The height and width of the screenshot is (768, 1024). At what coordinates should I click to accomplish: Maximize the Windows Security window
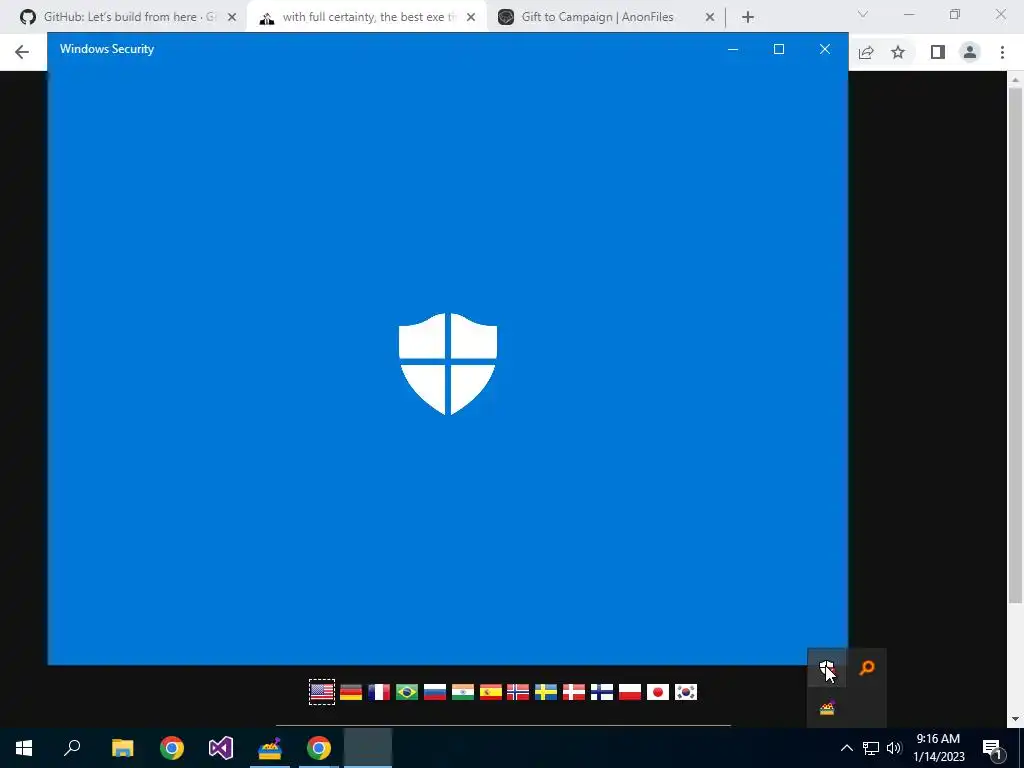pos(778,49)
